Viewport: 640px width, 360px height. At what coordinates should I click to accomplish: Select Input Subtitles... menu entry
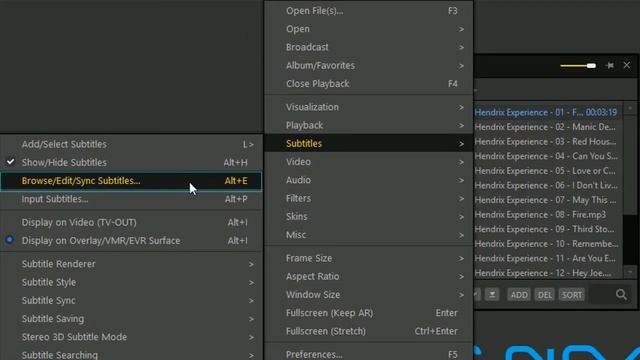pyautogui.click(x=131, y=199)
